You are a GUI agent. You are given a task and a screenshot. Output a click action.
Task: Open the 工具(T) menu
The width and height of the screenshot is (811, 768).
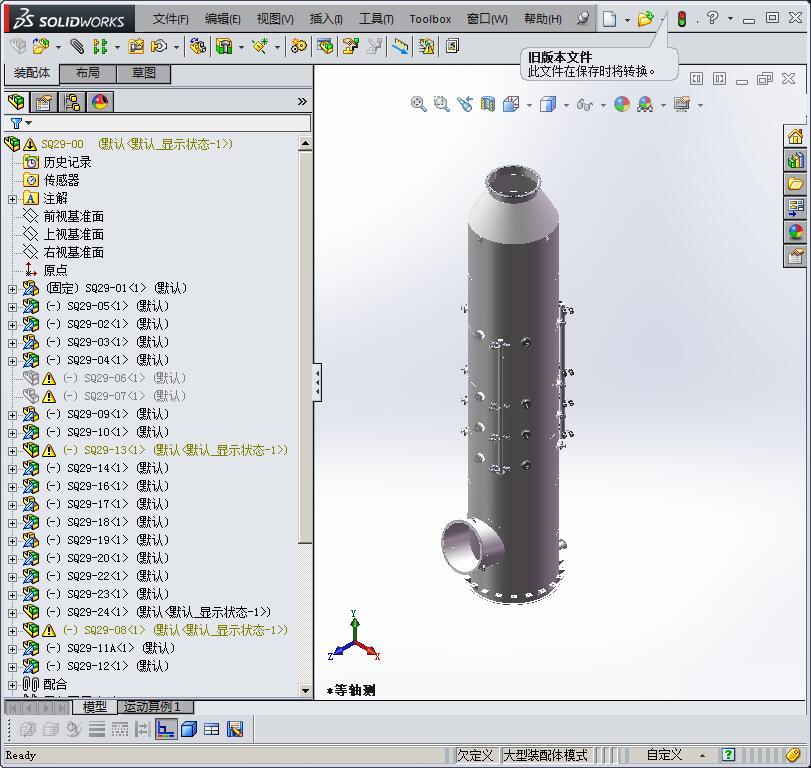[x=377, y=19]
